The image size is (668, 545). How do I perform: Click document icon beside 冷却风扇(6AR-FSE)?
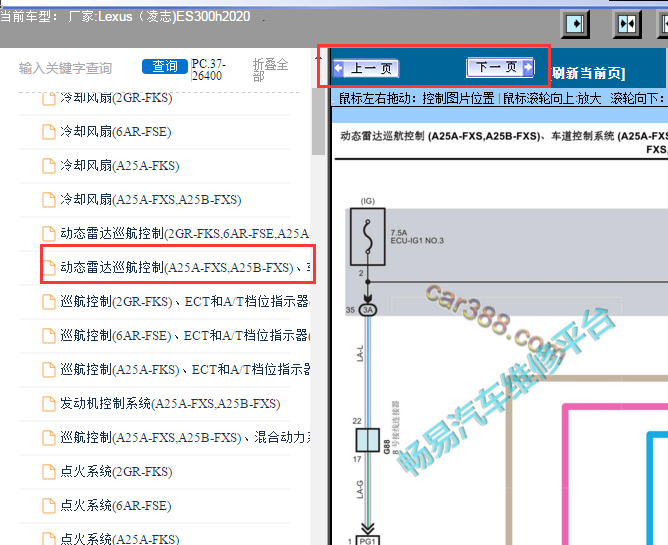[49, 132]
